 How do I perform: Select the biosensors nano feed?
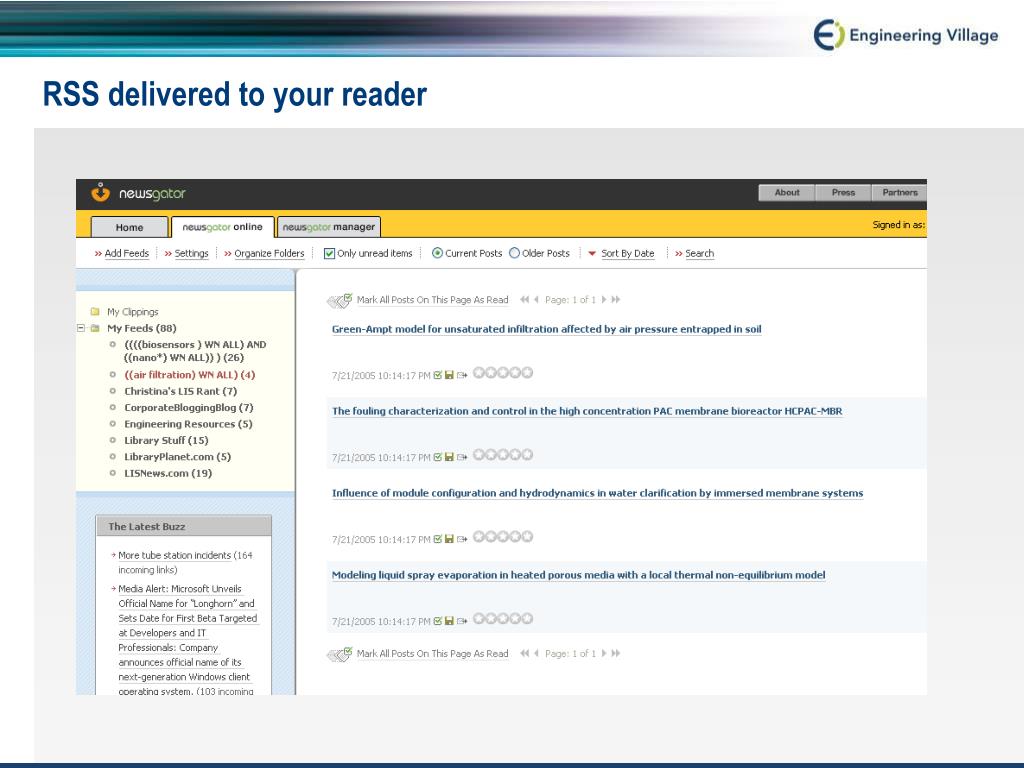[x=195, y=351]
